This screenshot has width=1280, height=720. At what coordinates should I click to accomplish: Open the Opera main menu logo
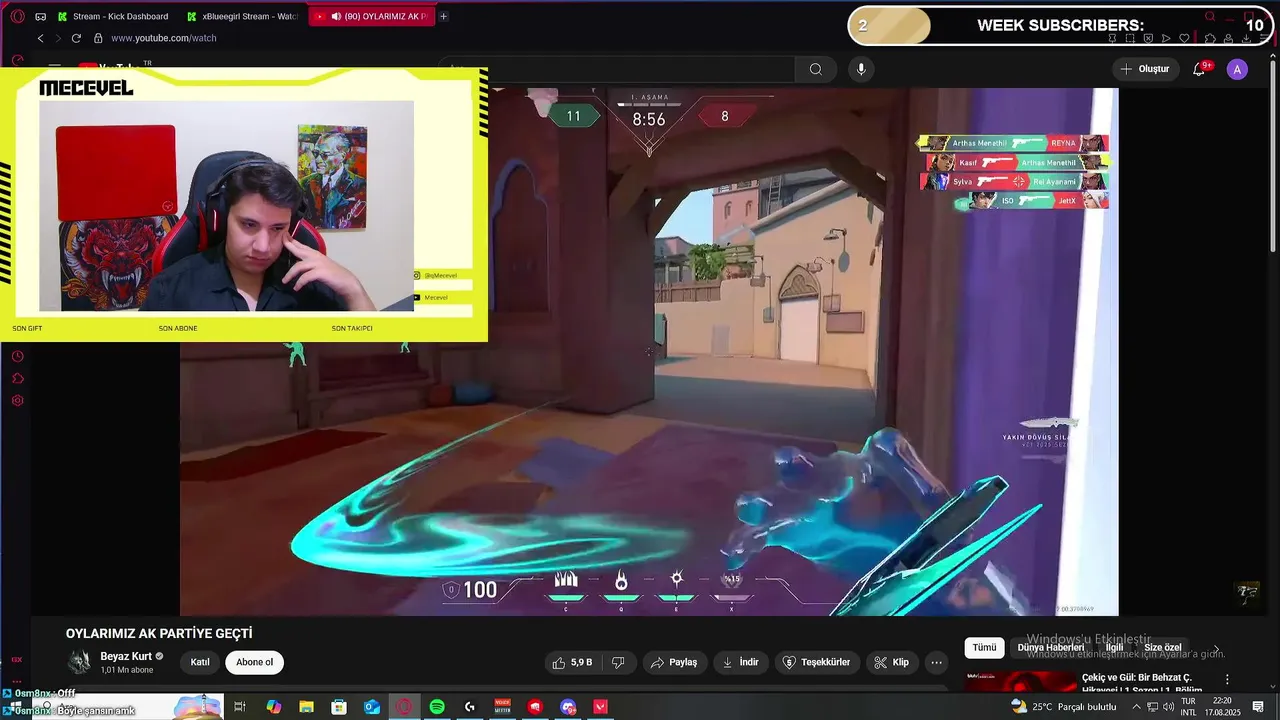click(17, 16)
